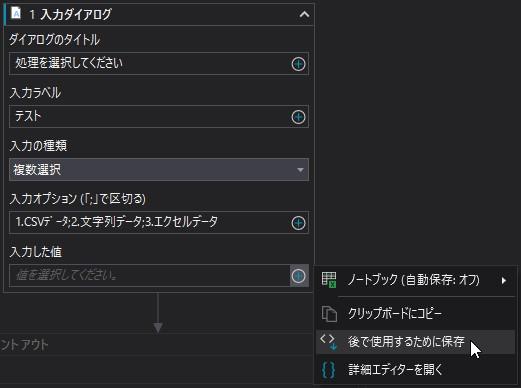Click the ノートブック spreadsheet icon

(329, 280)
